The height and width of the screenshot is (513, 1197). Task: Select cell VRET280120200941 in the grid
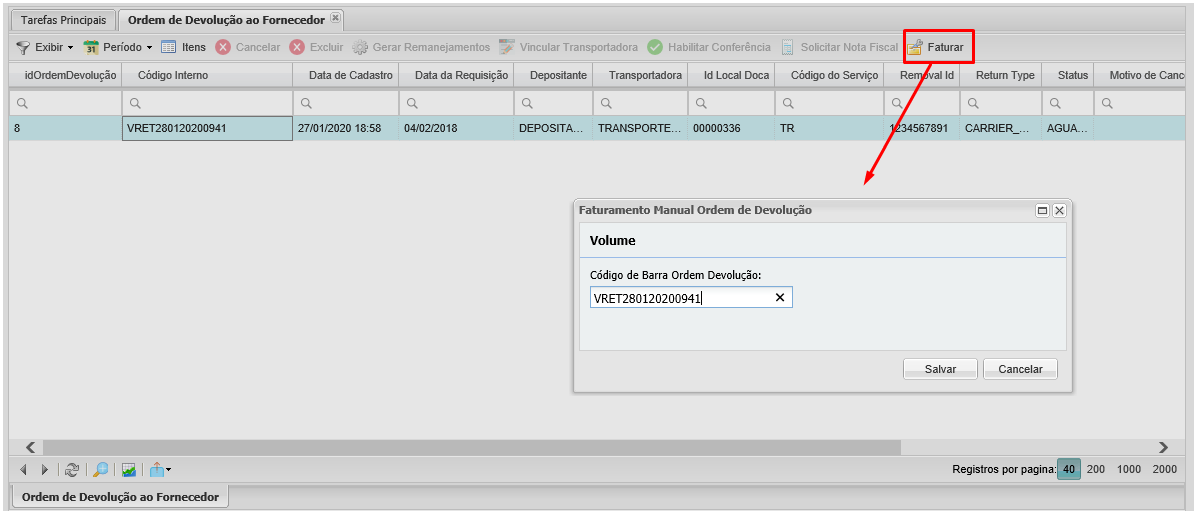click(208, 129)
